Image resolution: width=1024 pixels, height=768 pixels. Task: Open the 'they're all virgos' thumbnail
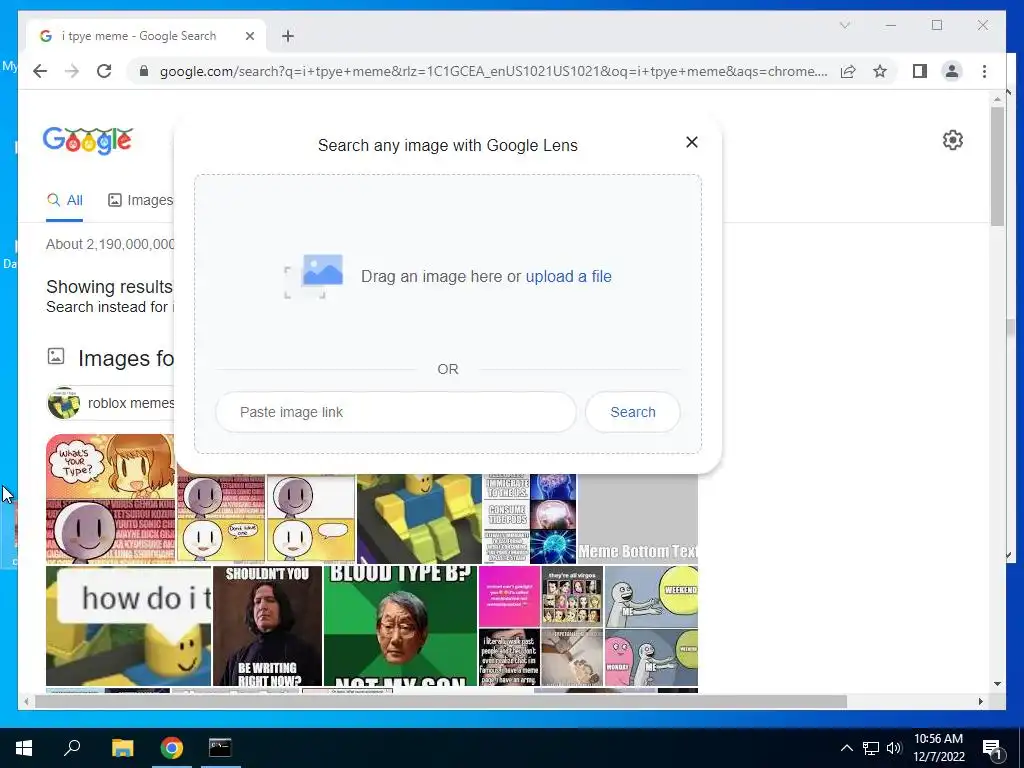tap(572, 596)
